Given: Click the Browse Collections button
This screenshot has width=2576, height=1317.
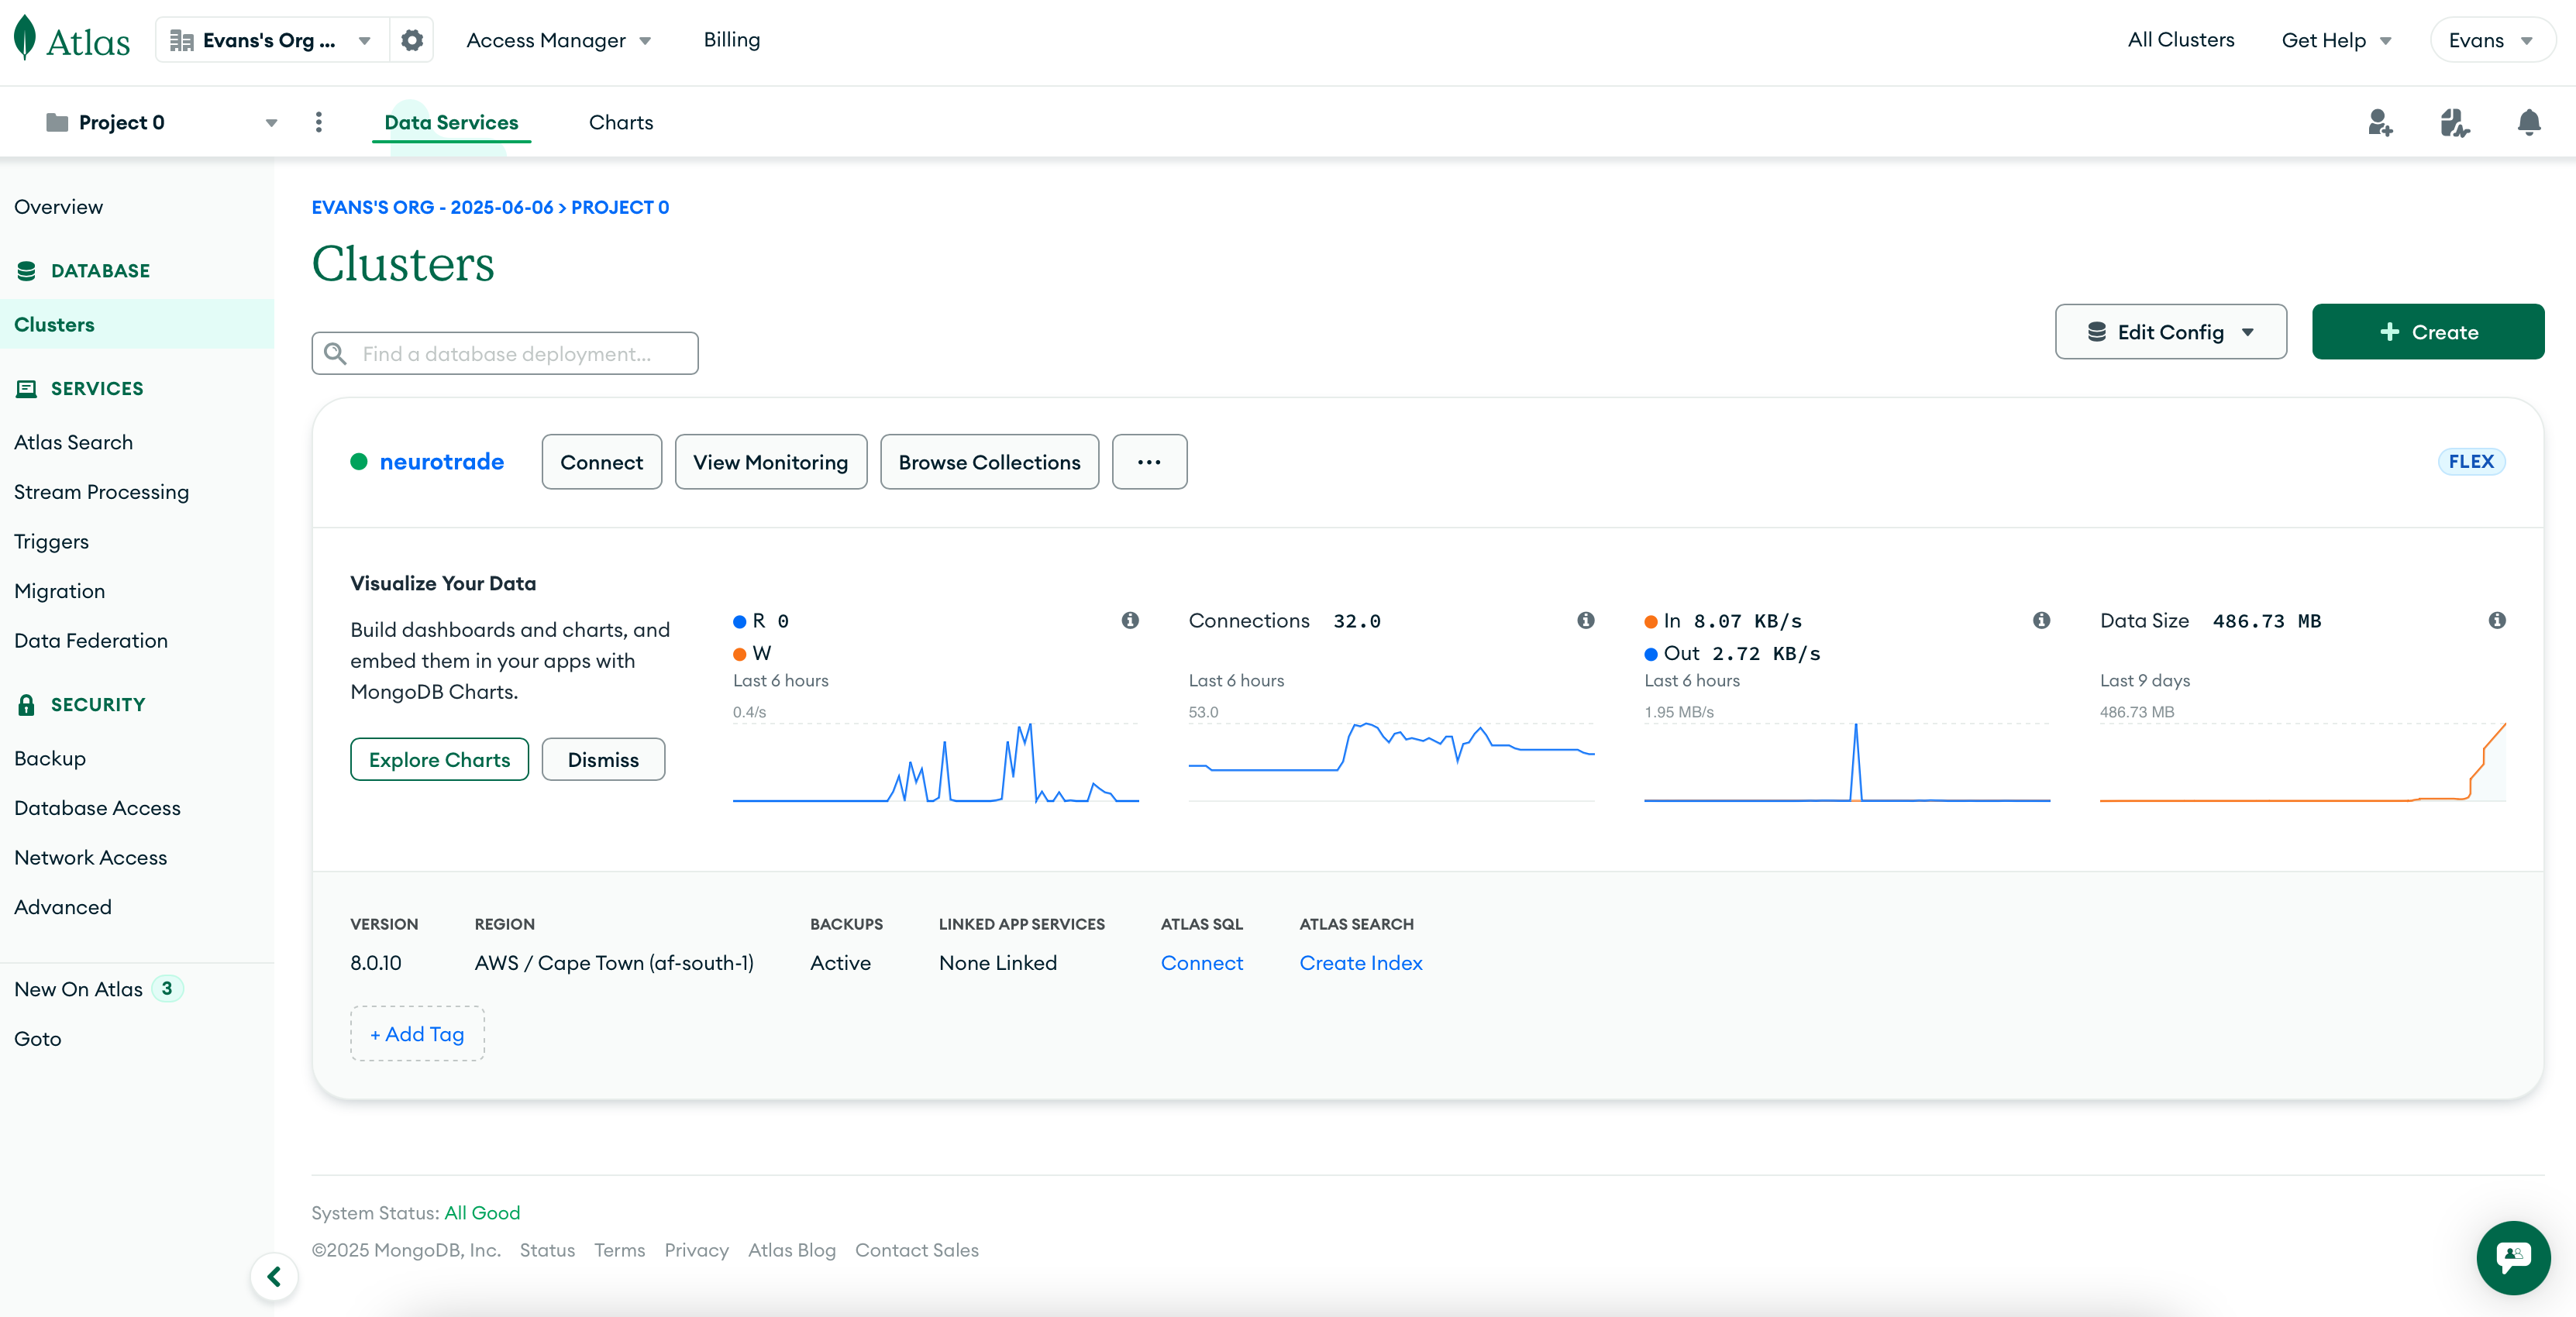Looking at the screenshot, I should tap(989, 462).
